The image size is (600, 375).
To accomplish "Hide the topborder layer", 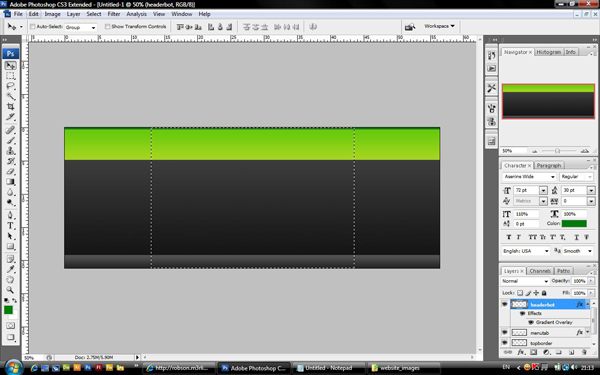I will (x=504, y=343).
